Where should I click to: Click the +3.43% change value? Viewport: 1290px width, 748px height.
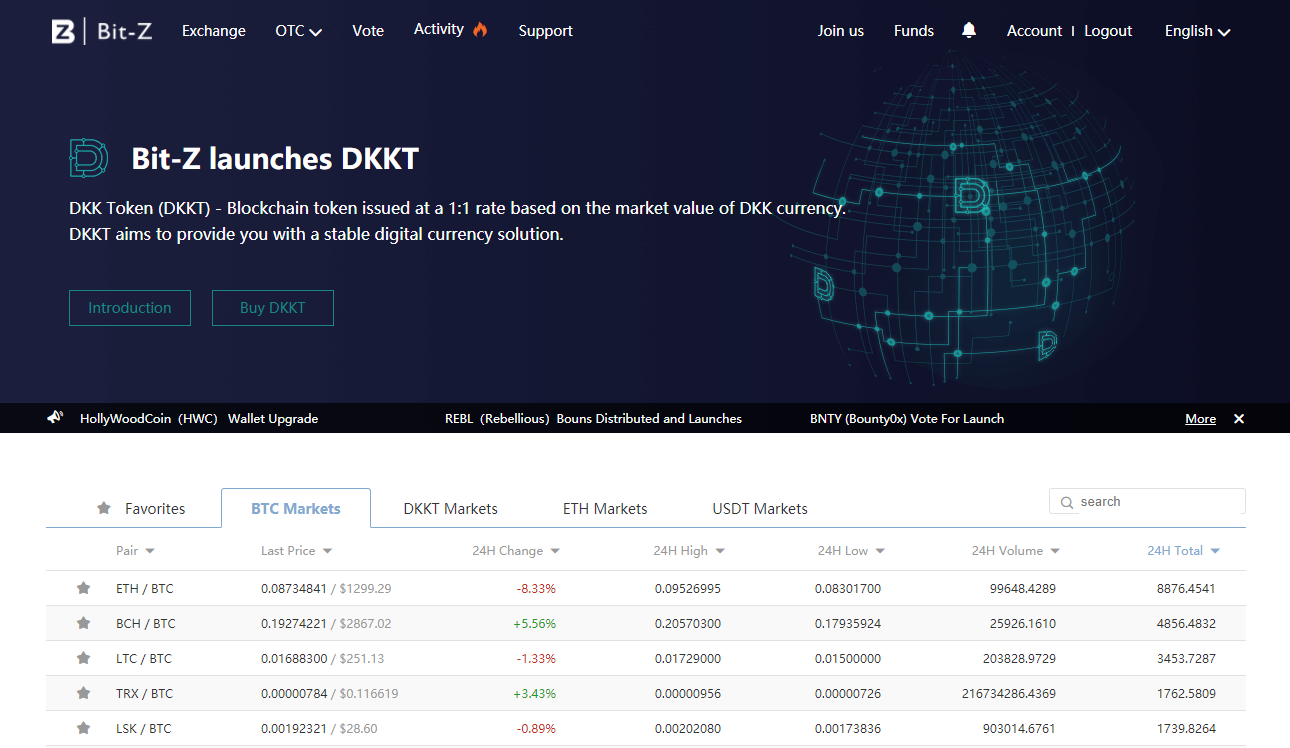point(534,693)
